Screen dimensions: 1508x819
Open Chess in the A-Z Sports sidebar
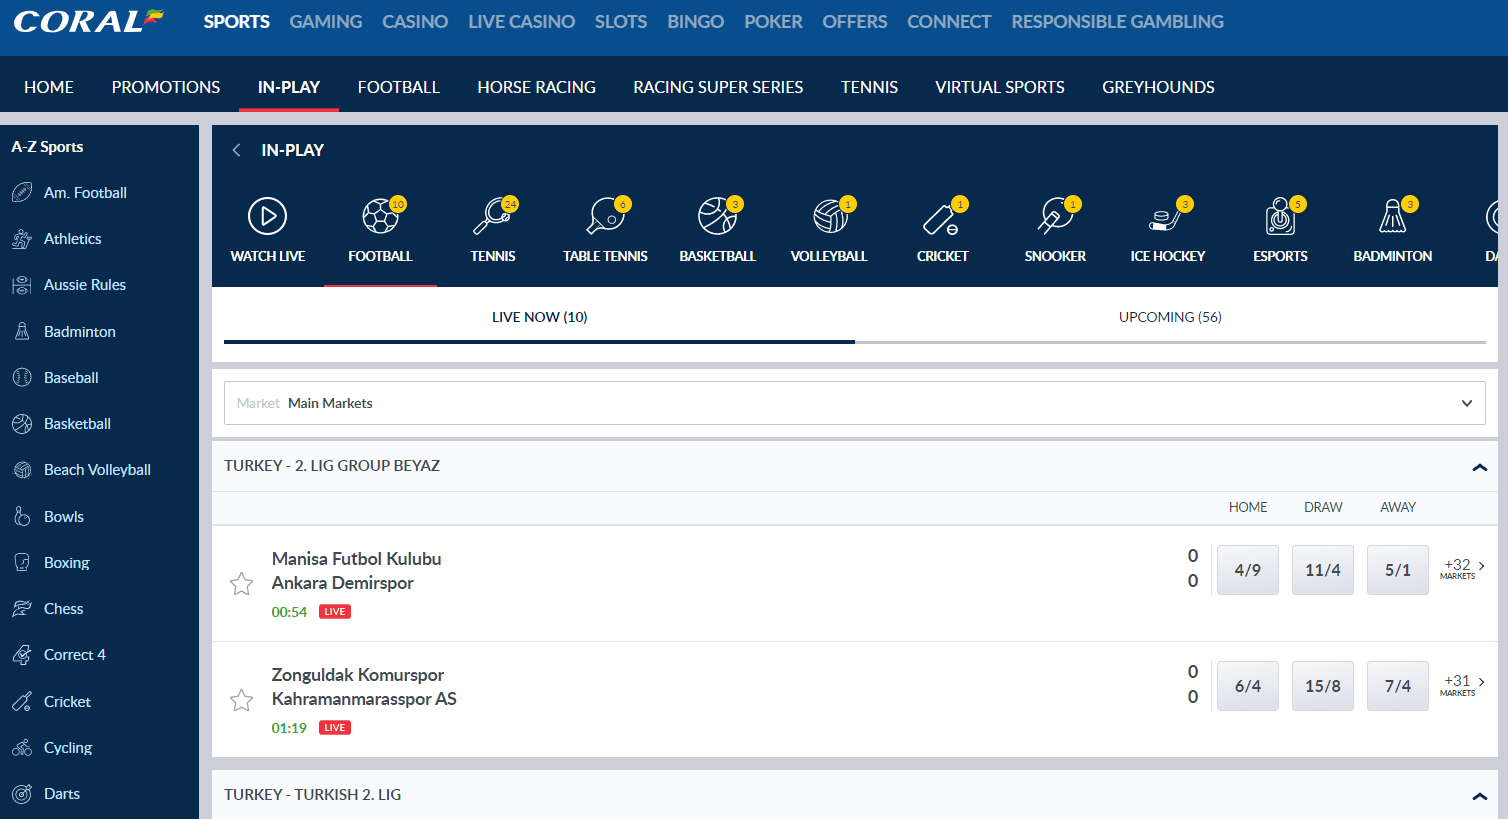tap(63, 608)
